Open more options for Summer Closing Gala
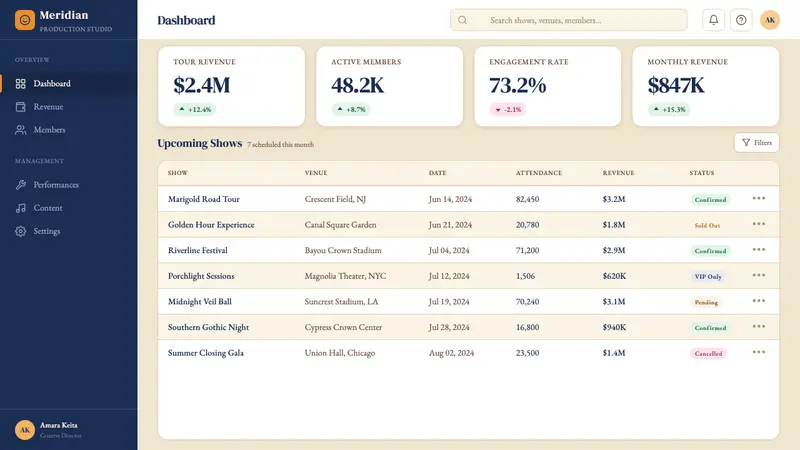The width and height of the screenshot is (800, 450). click(x=759, y=352)
